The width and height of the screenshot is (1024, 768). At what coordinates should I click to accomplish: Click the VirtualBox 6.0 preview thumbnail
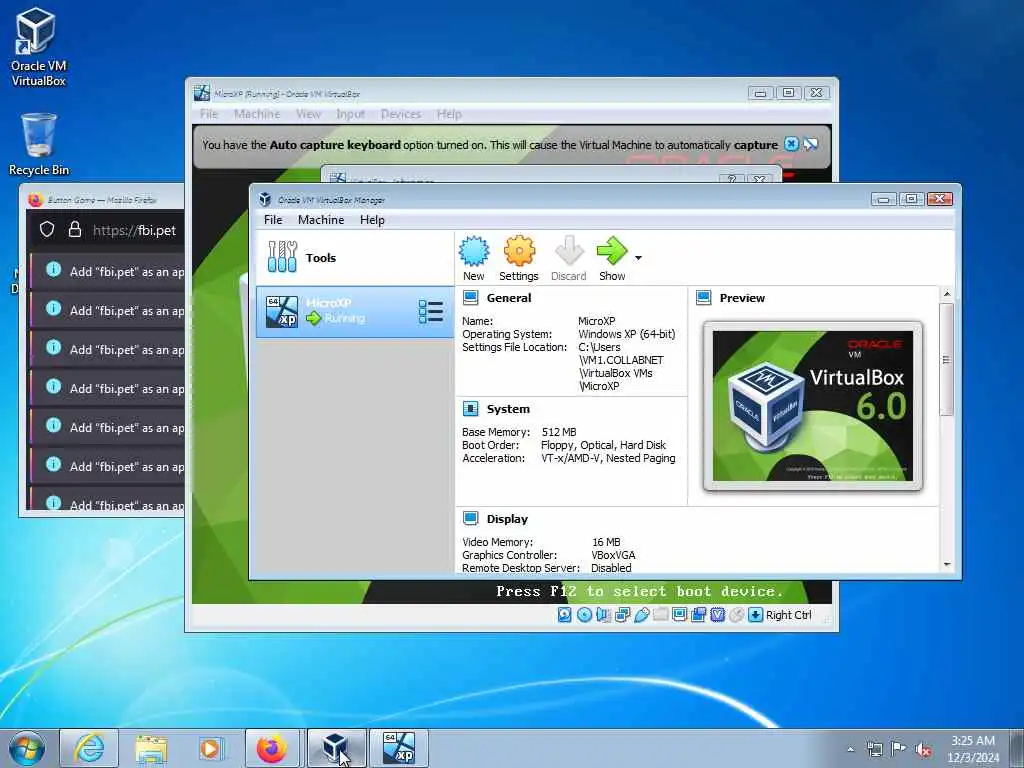point(812,406)
